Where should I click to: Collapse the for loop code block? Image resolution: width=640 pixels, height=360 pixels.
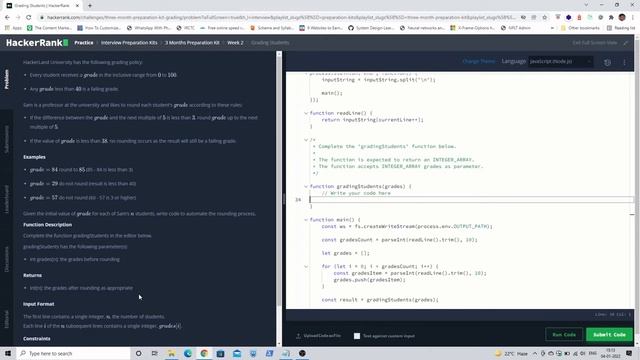[306, 267]
